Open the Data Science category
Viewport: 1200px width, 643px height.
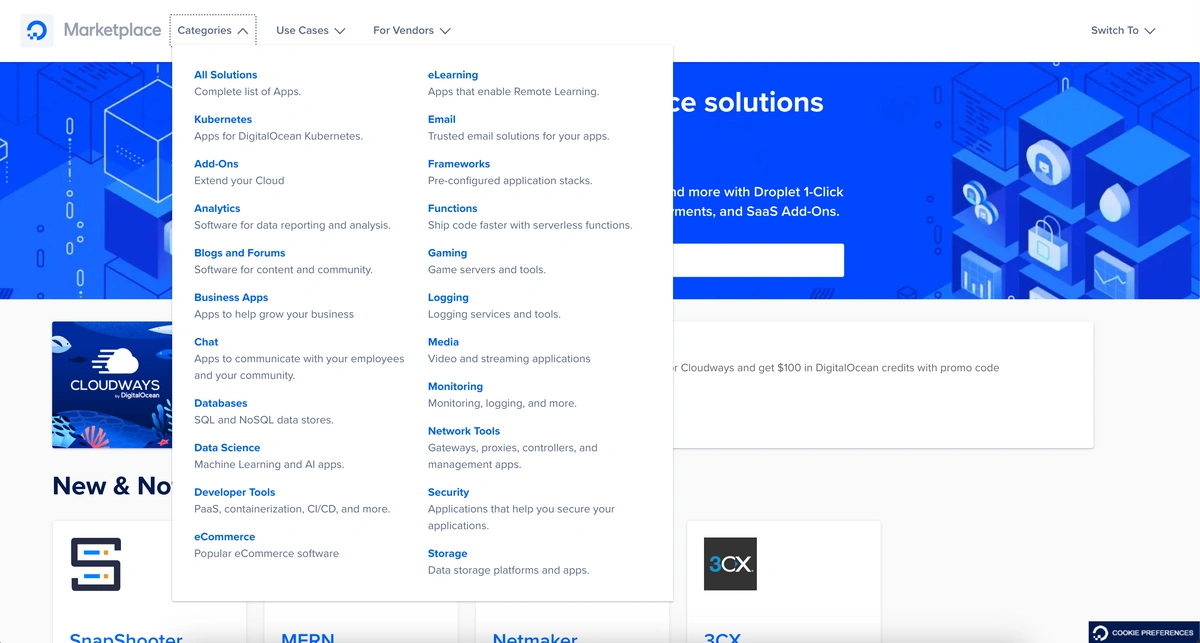tap(227, 448)
